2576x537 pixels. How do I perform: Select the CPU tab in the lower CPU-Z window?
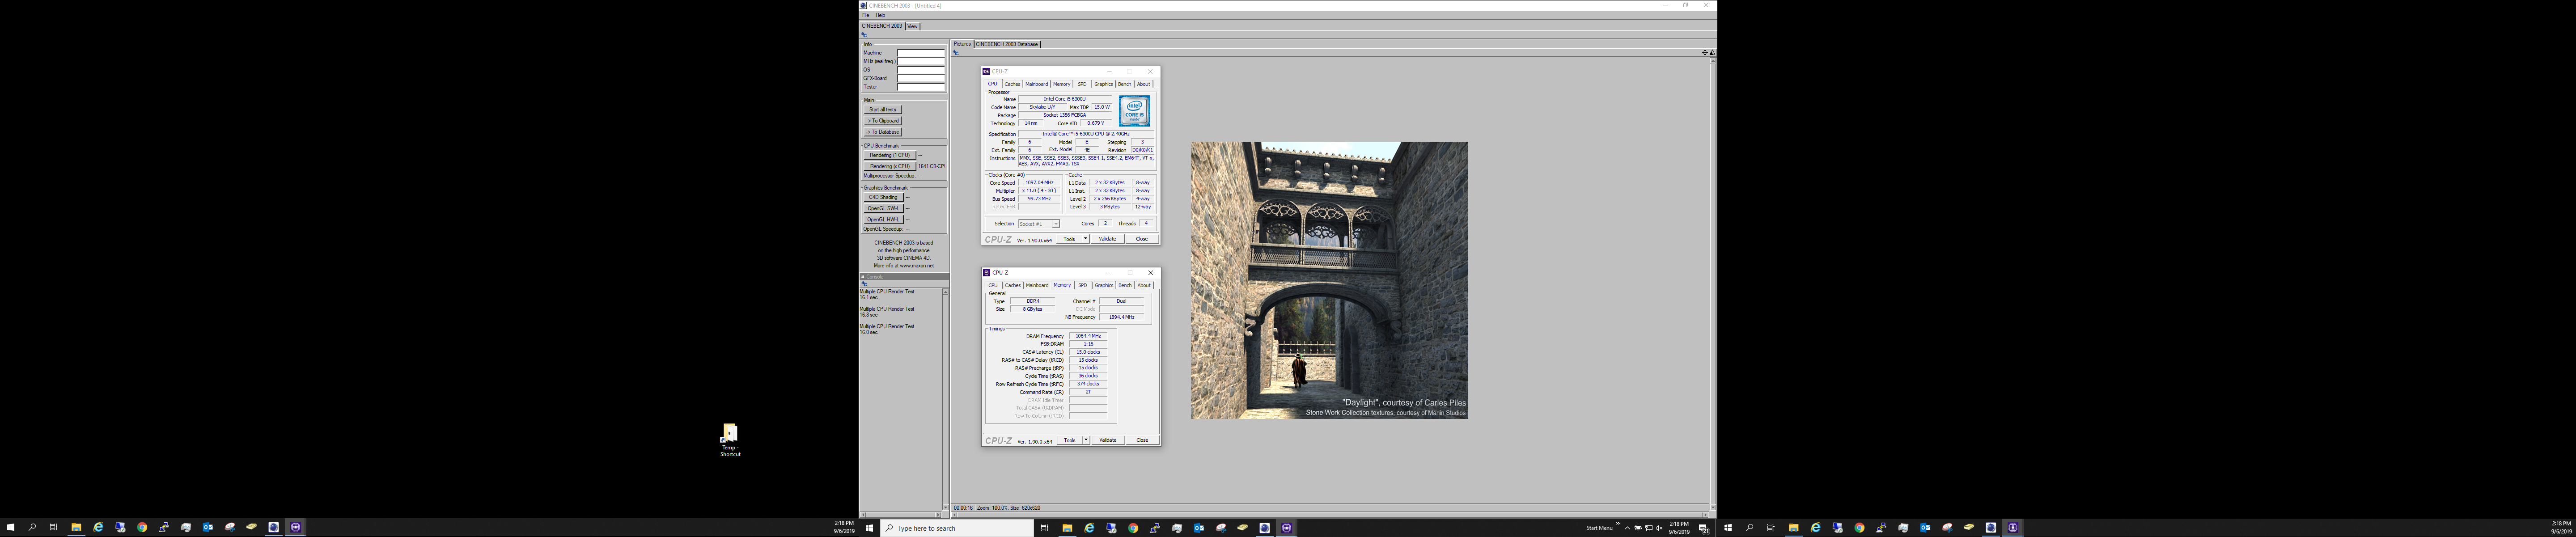coord(993,285)
